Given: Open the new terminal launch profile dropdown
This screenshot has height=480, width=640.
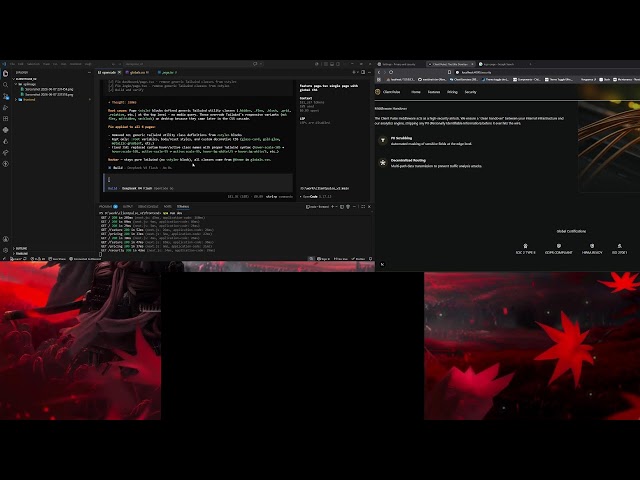Looking at the screenshot, I should pos(336,207).
